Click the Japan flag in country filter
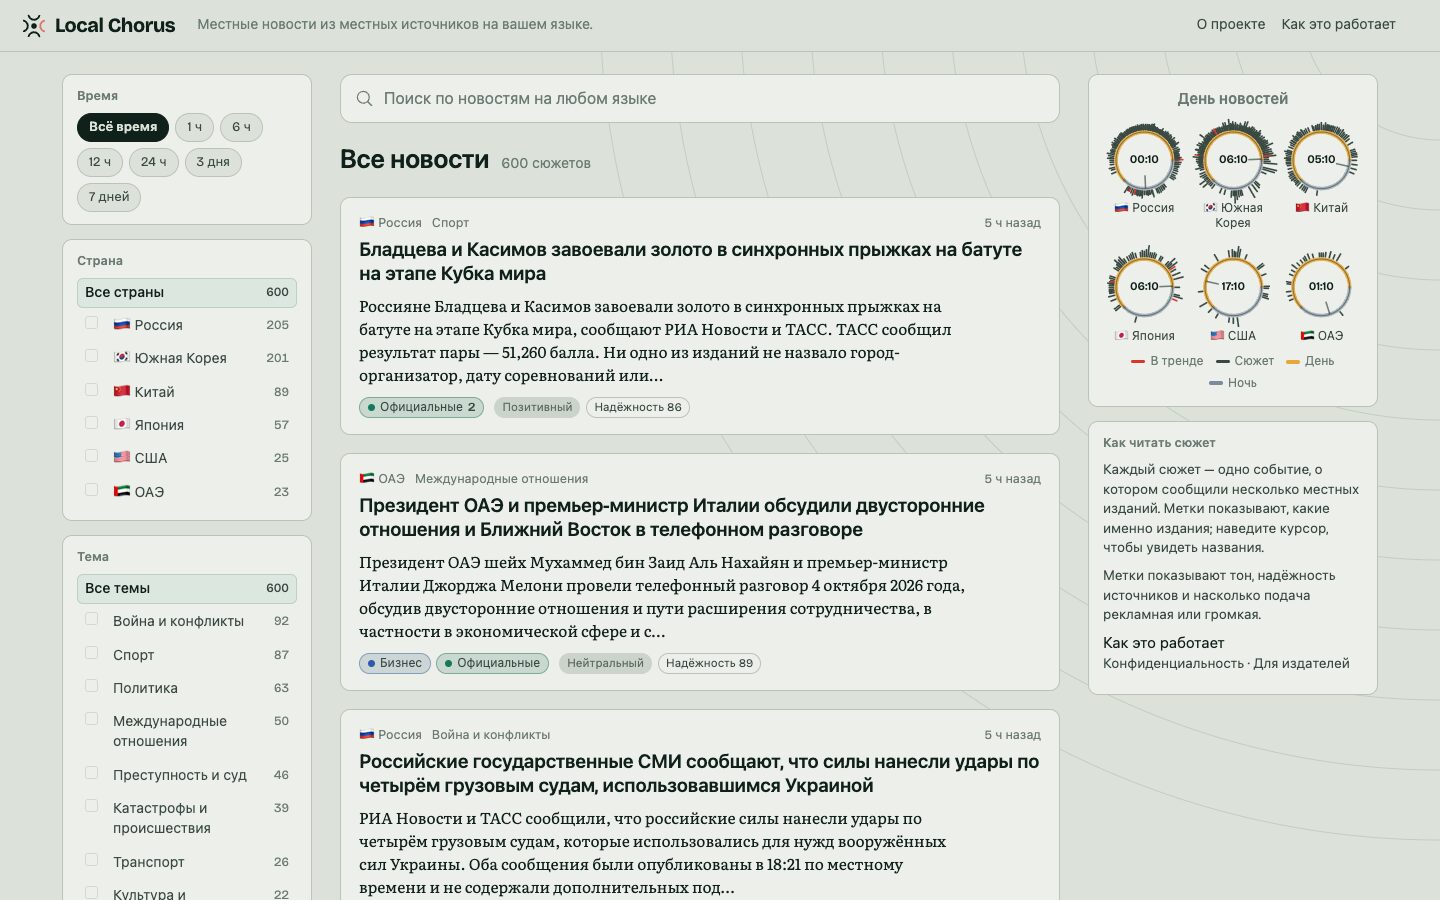1440x900 pixels. pyautogui.click(x=122, y=424)
